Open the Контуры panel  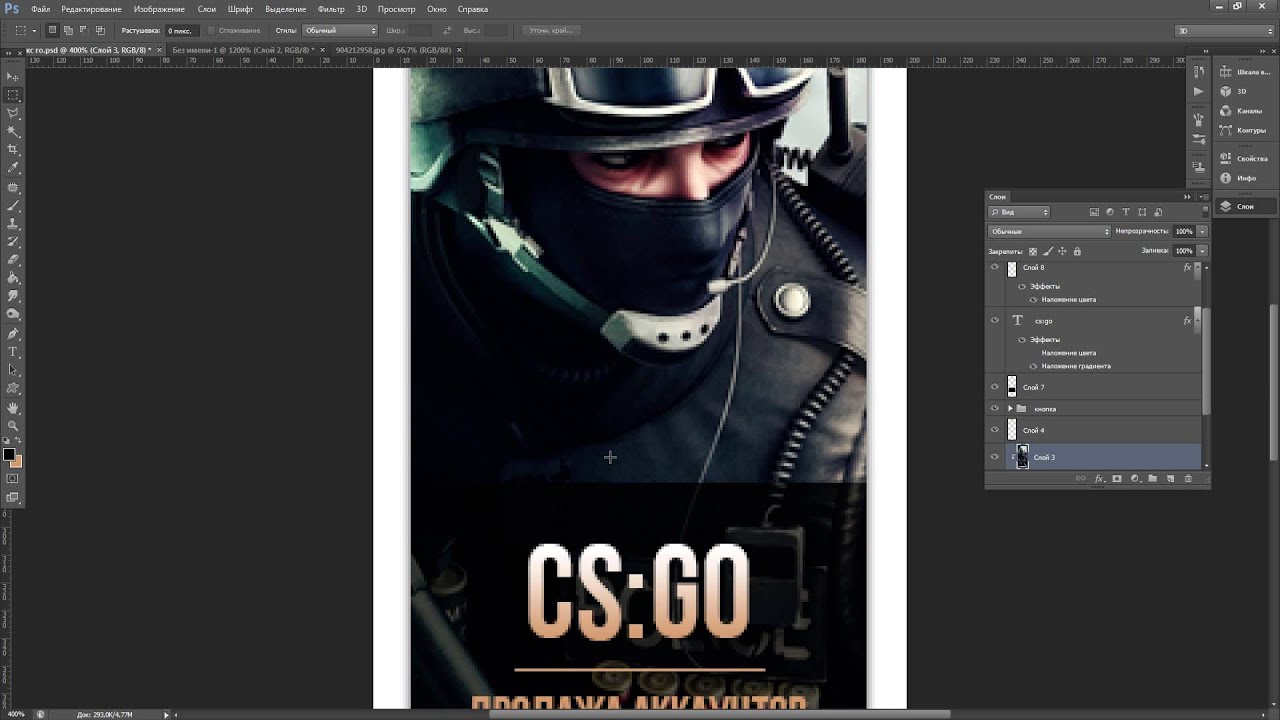coord(1248,130)
